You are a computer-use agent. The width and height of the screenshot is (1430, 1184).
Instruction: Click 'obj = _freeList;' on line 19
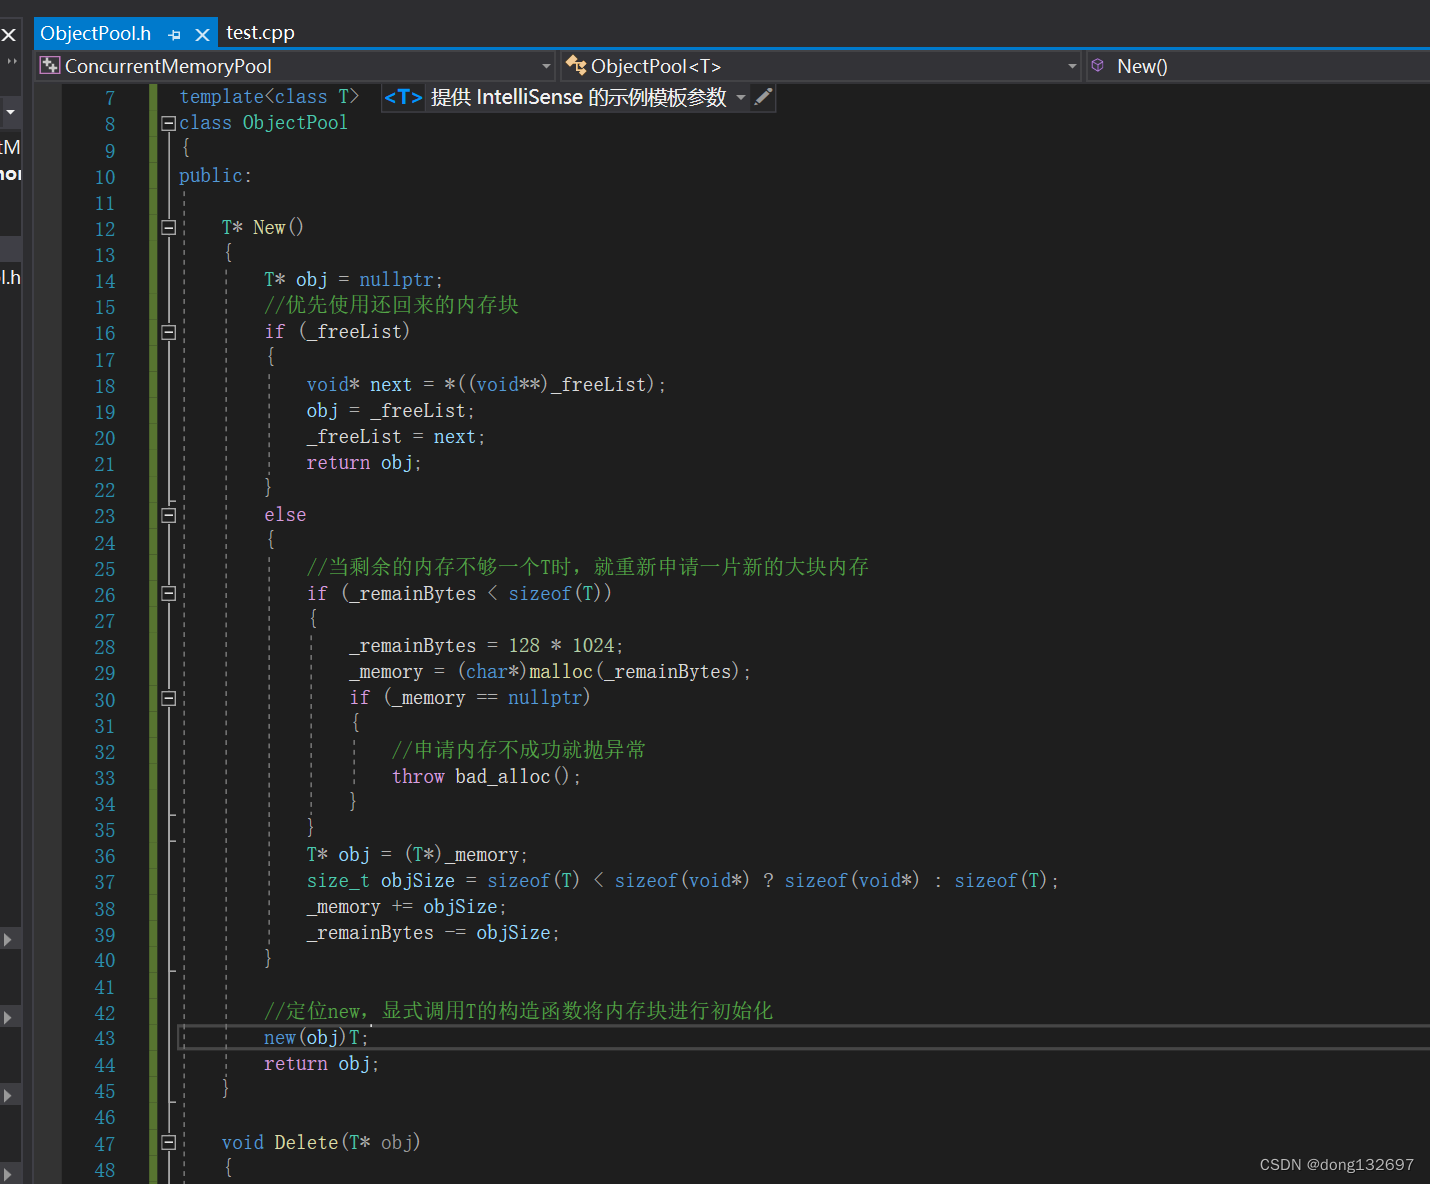(390, 411)
